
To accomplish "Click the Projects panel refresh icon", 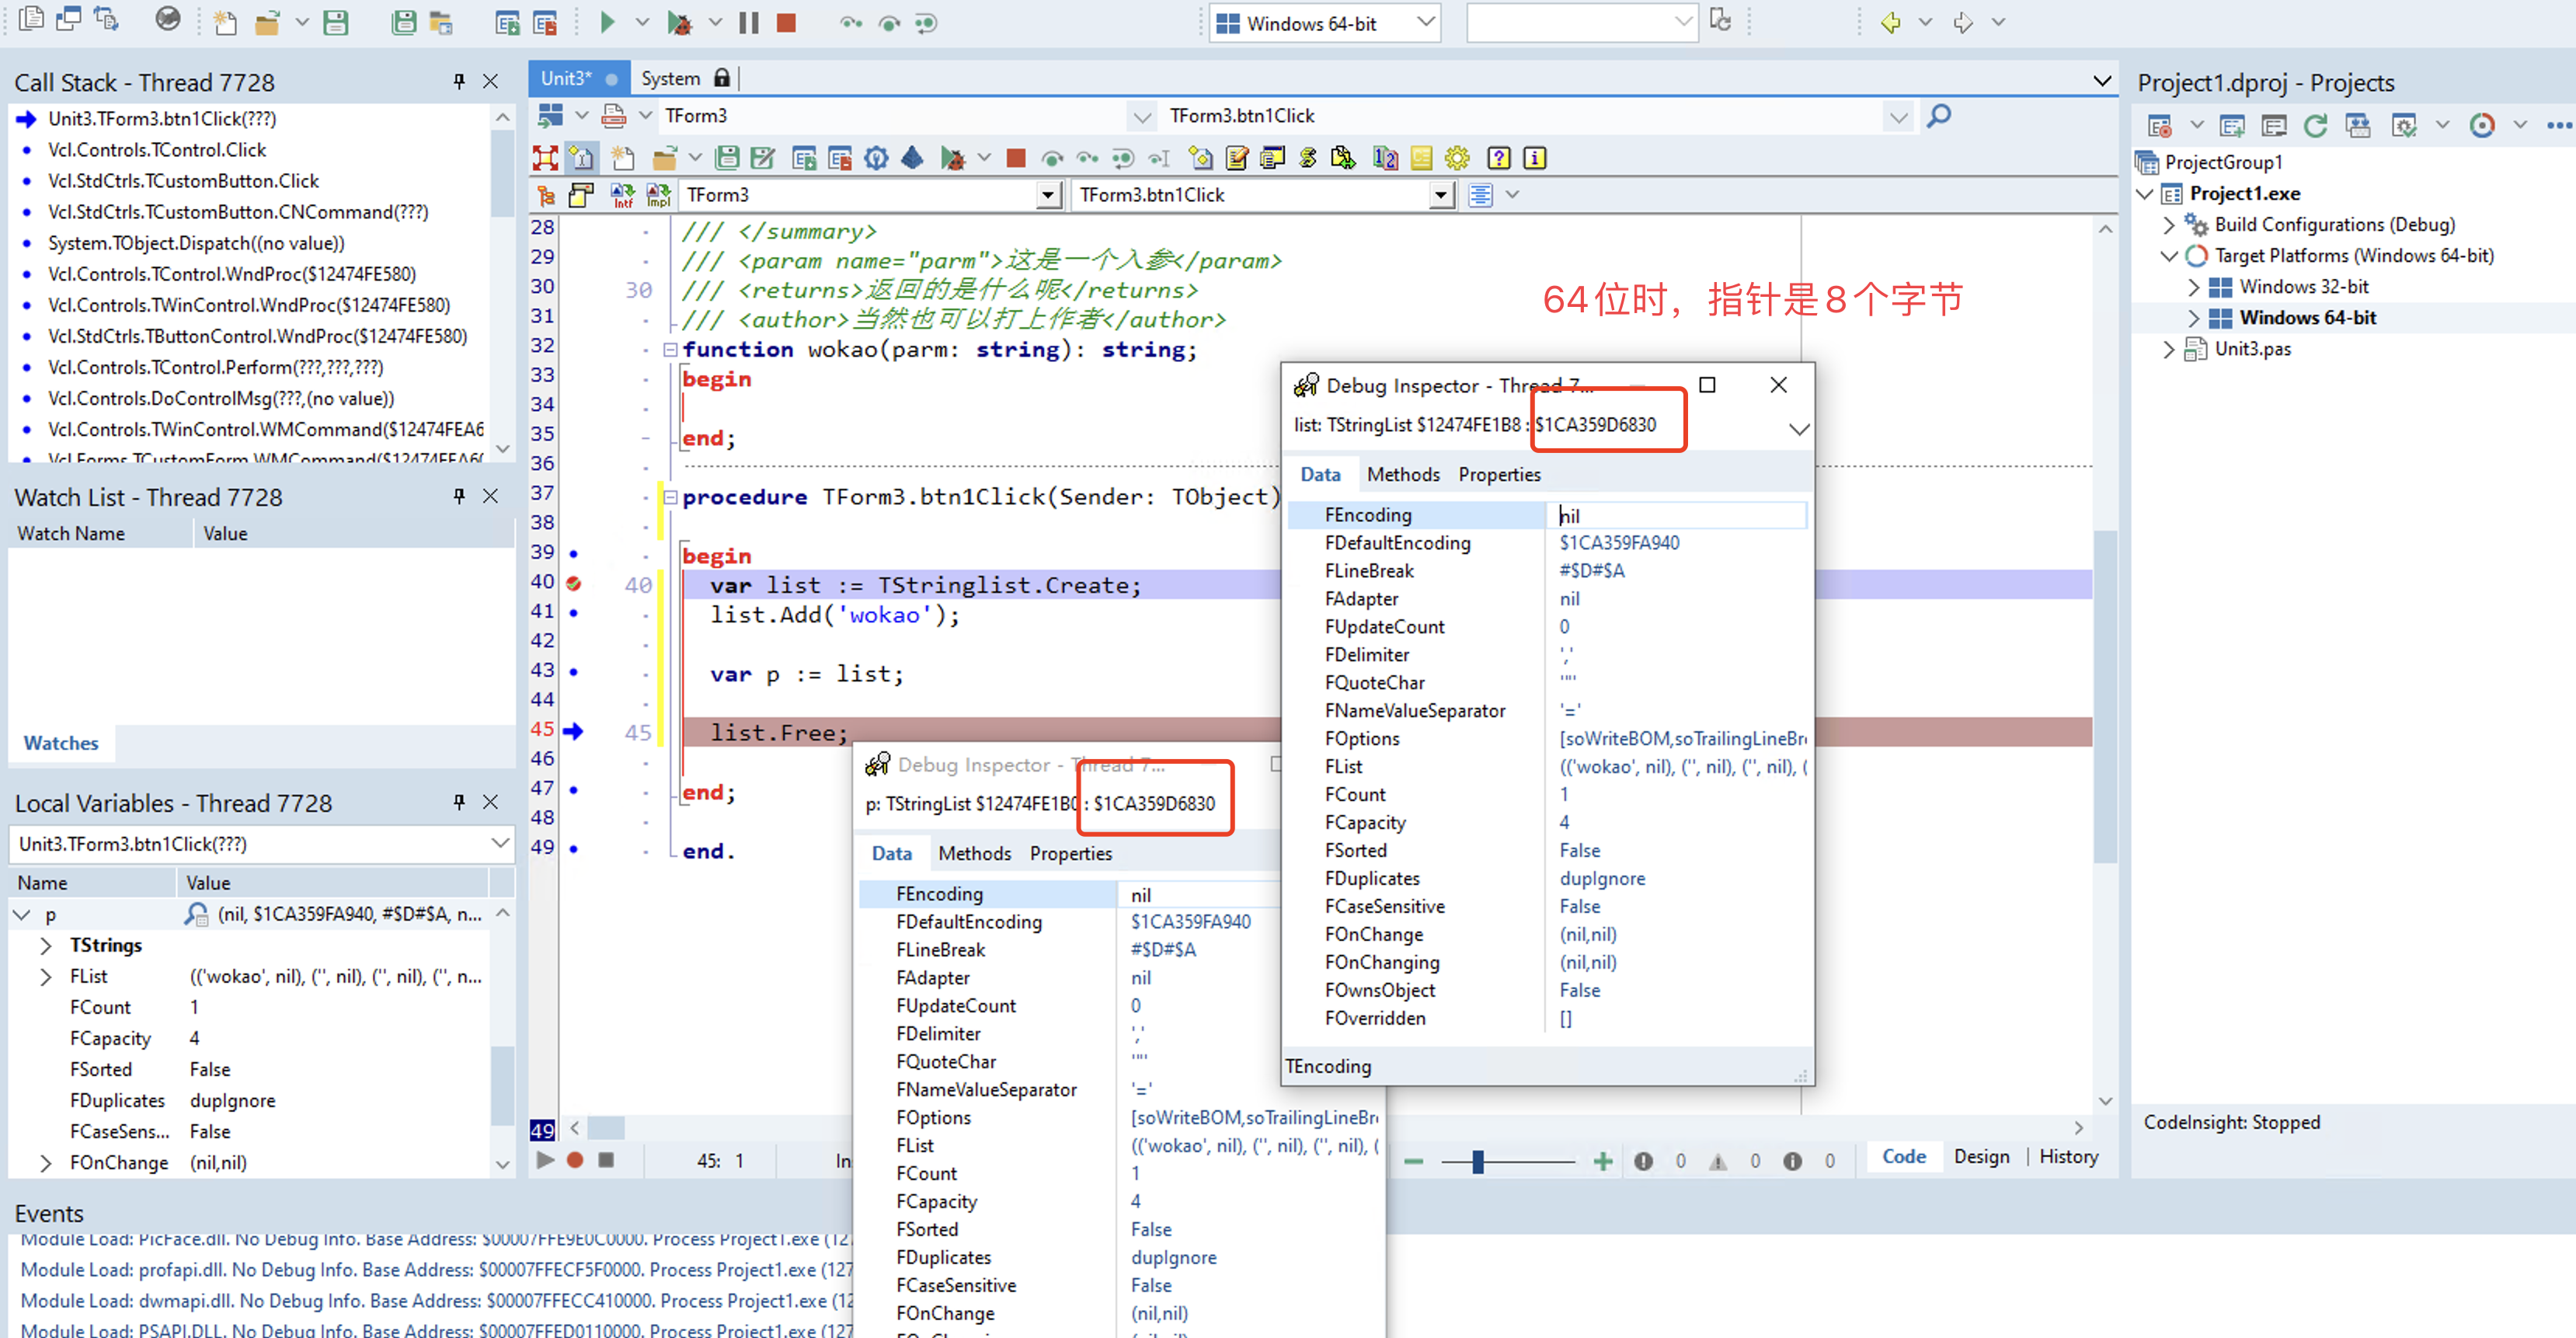I will 2315,126.
